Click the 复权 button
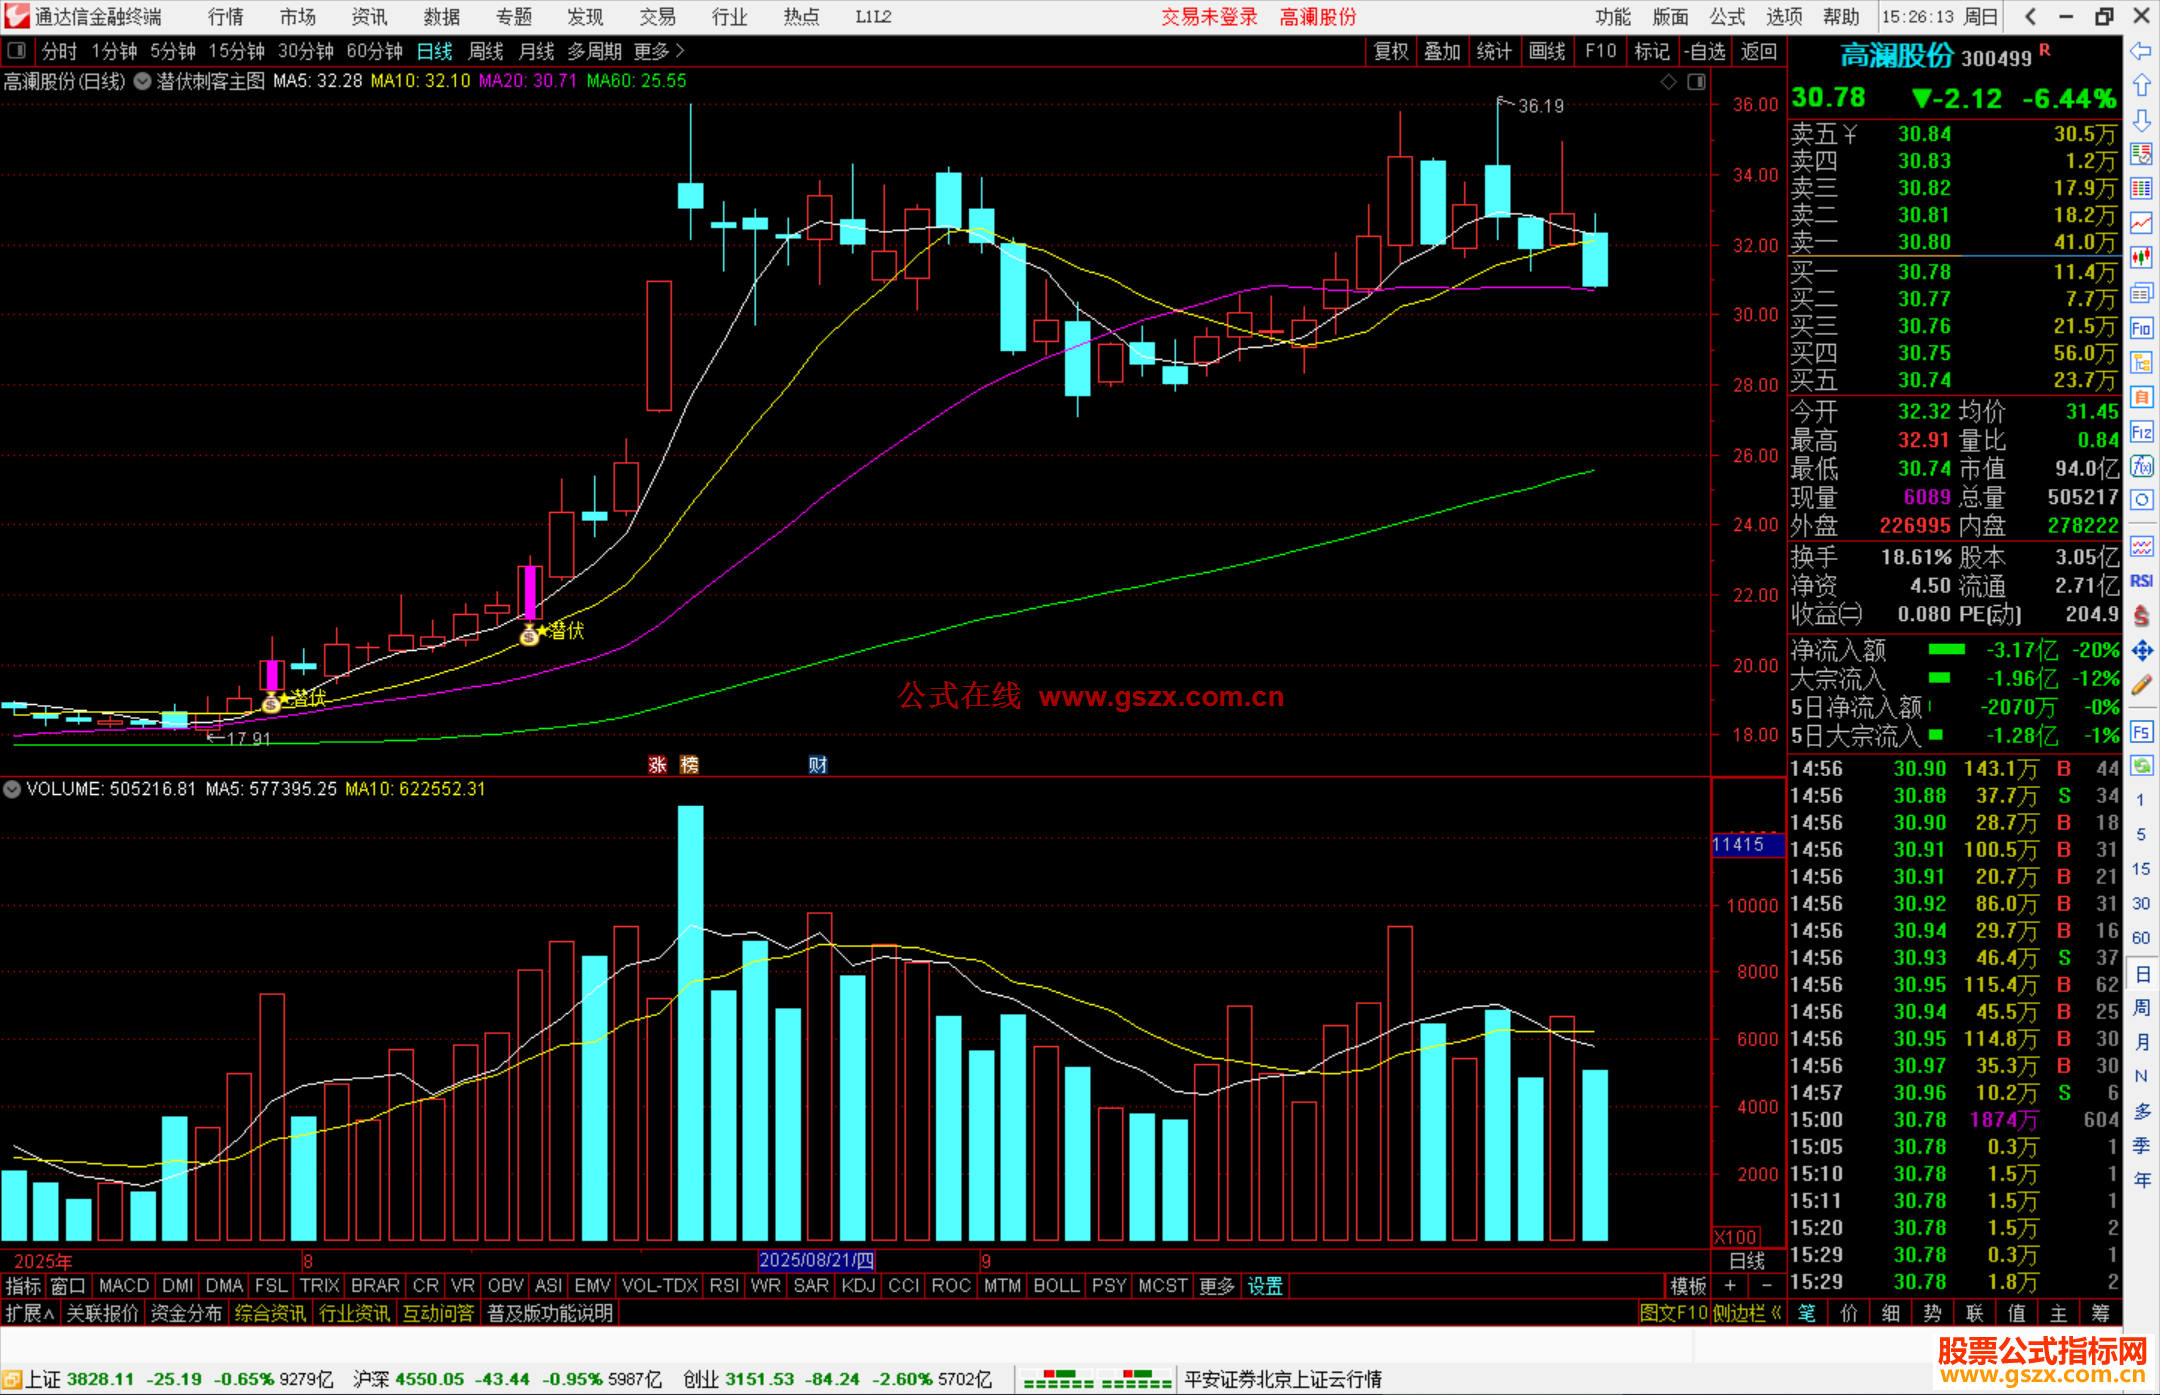This screenshot has height=1395, width=2160. click(1391, 51)
